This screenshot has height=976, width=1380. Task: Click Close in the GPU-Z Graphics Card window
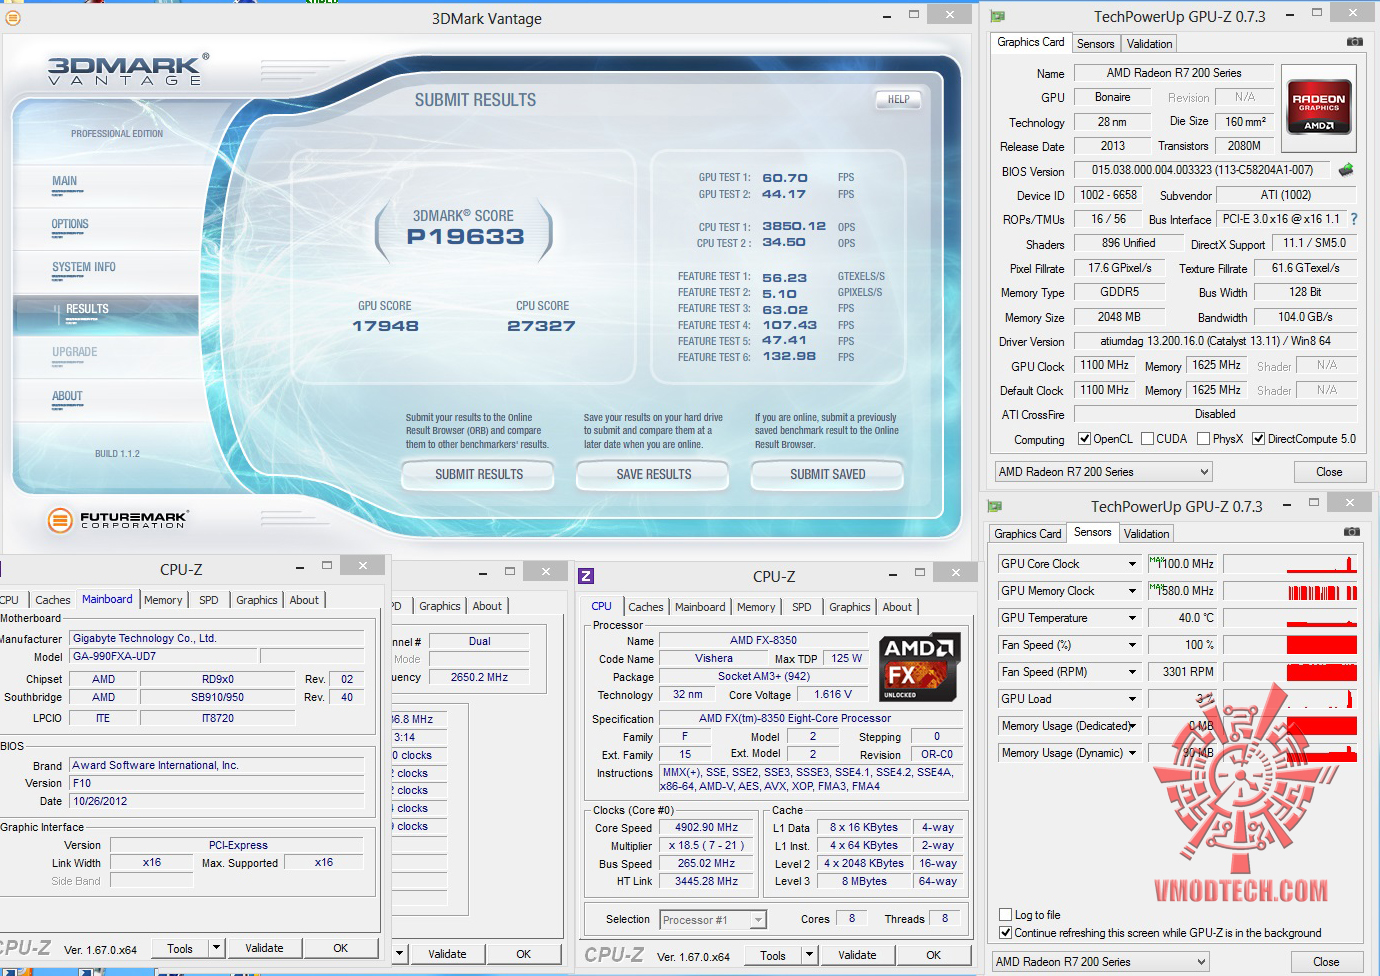[1329, 472]
